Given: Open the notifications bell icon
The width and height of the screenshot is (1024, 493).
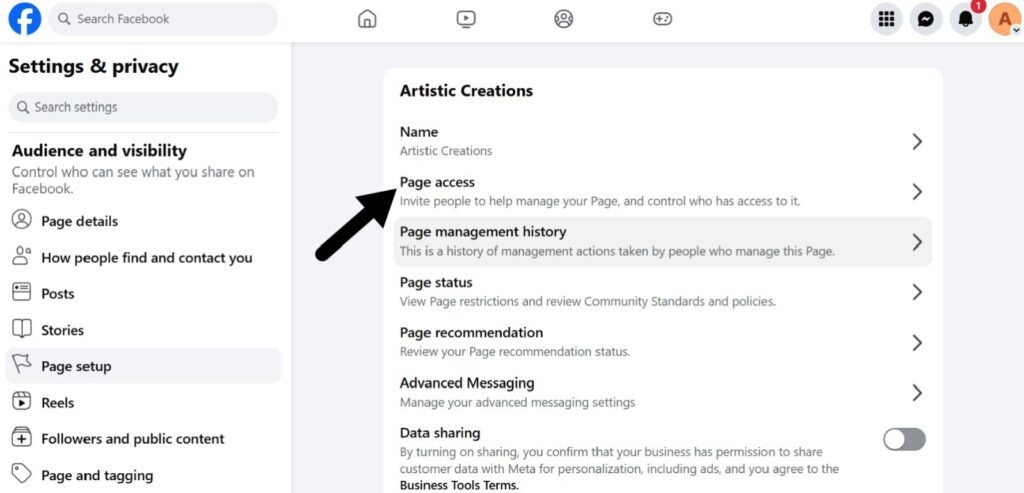Looking at the screenshot, I should point(965,19).
